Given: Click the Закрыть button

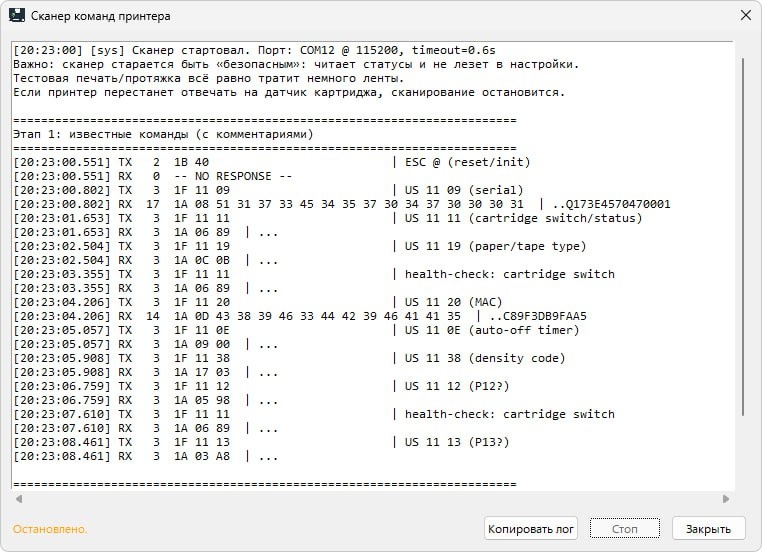Looking at the screenshot, I should click(x=708, y=529).
